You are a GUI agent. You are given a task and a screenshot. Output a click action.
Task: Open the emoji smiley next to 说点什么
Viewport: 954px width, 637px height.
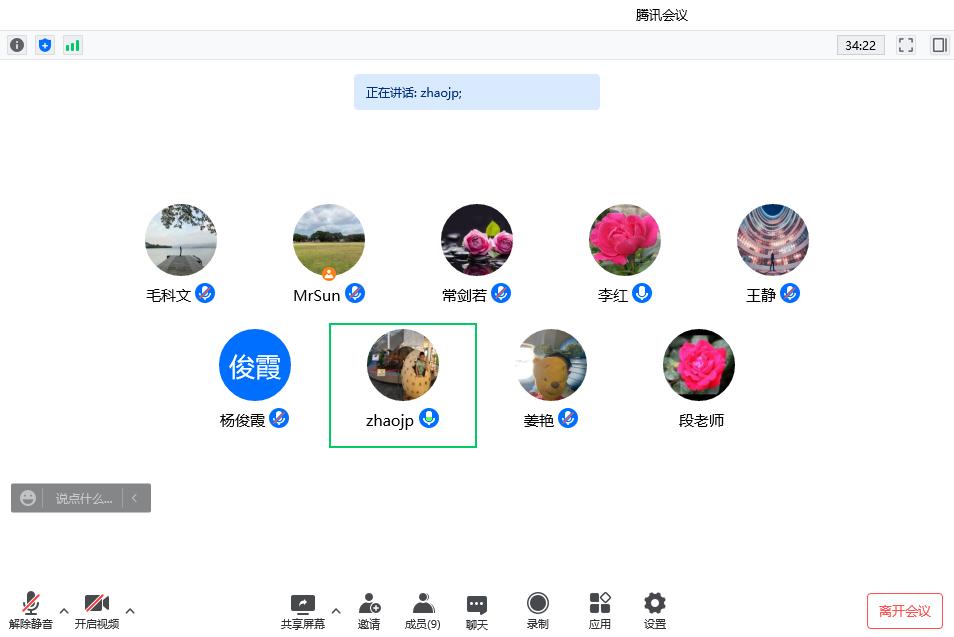tap(27, 497)
